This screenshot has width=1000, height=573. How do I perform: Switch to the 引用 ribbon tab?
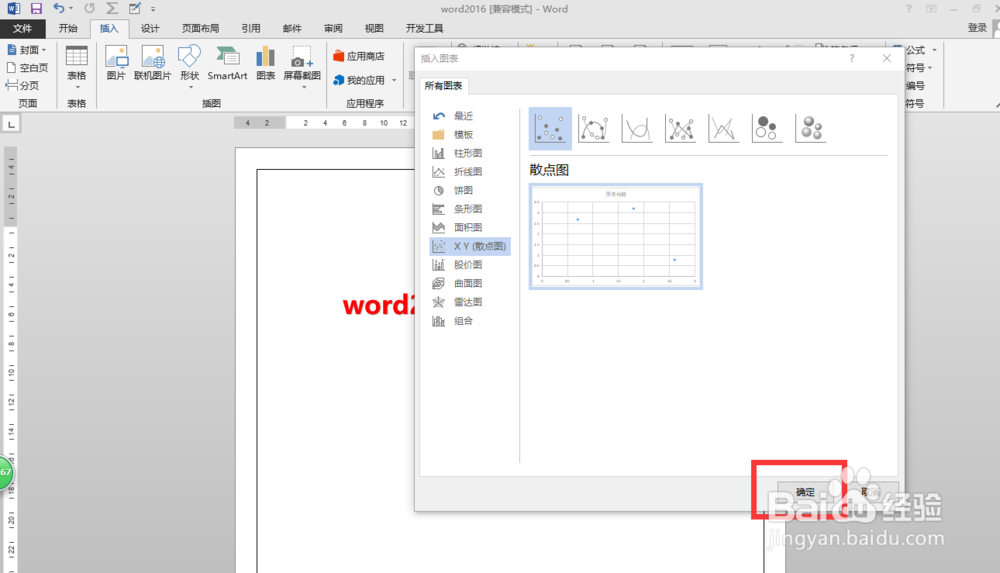(x=251, y=29)
